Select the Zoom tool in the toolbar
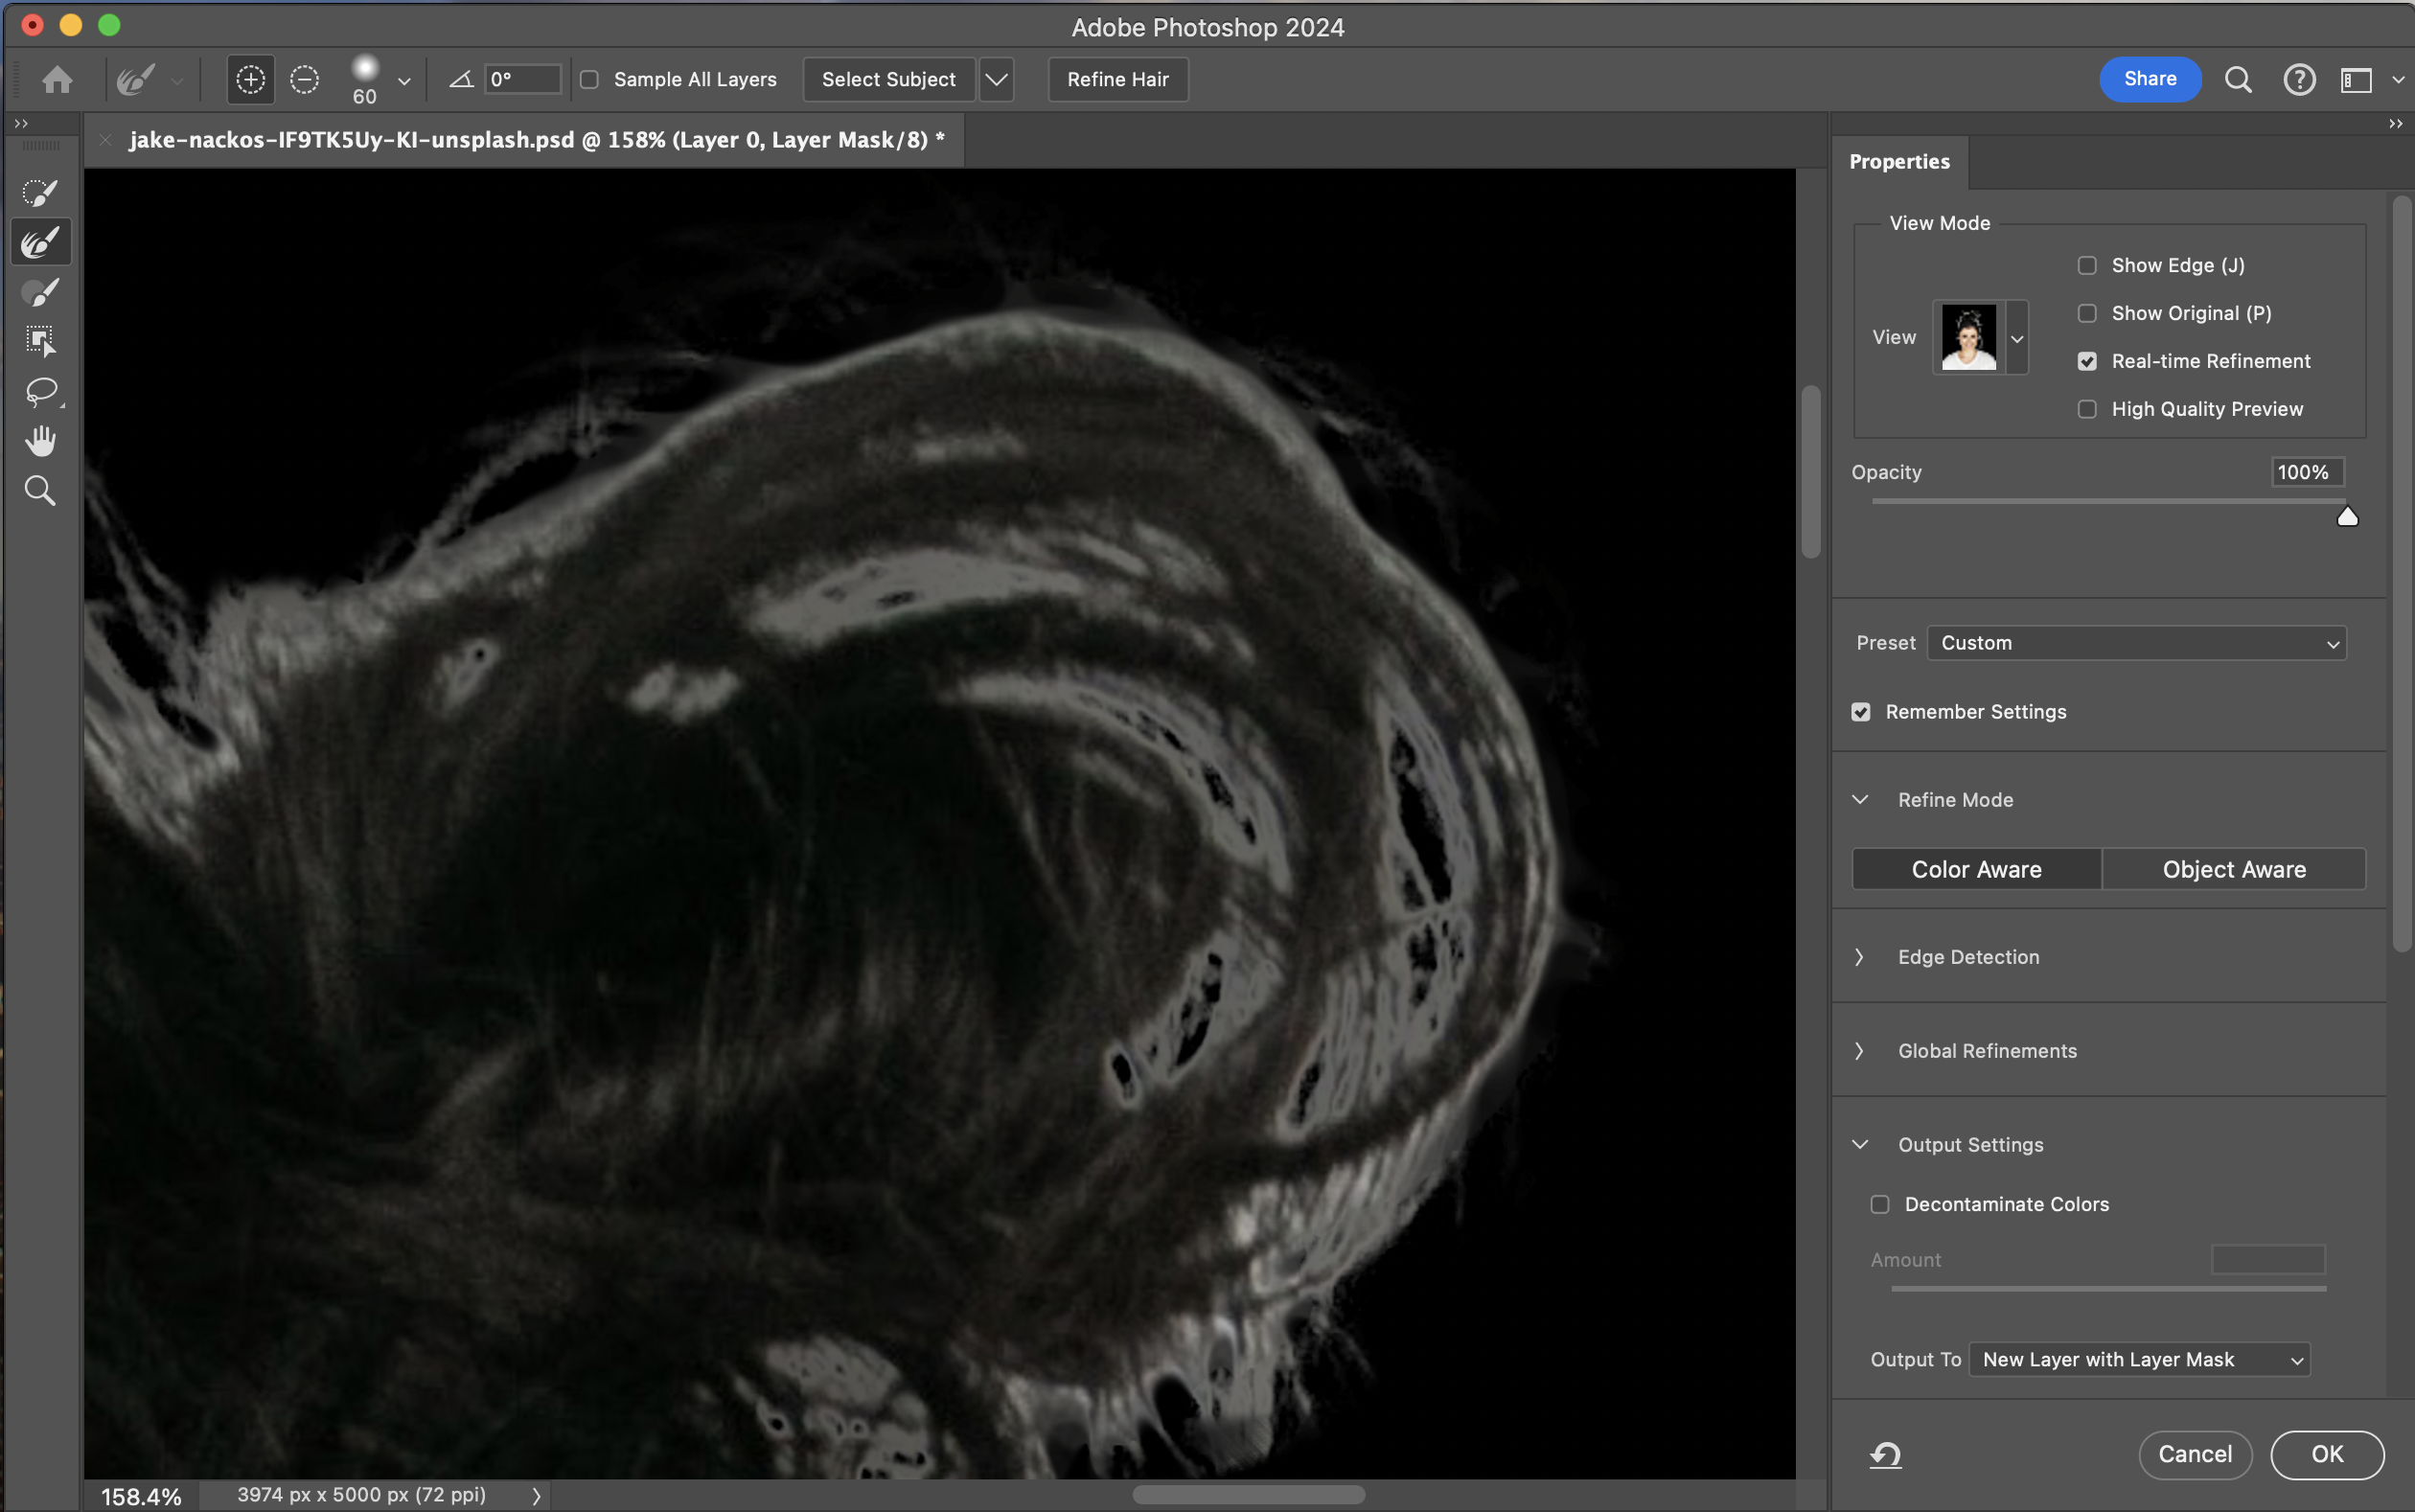 (40, 491)
